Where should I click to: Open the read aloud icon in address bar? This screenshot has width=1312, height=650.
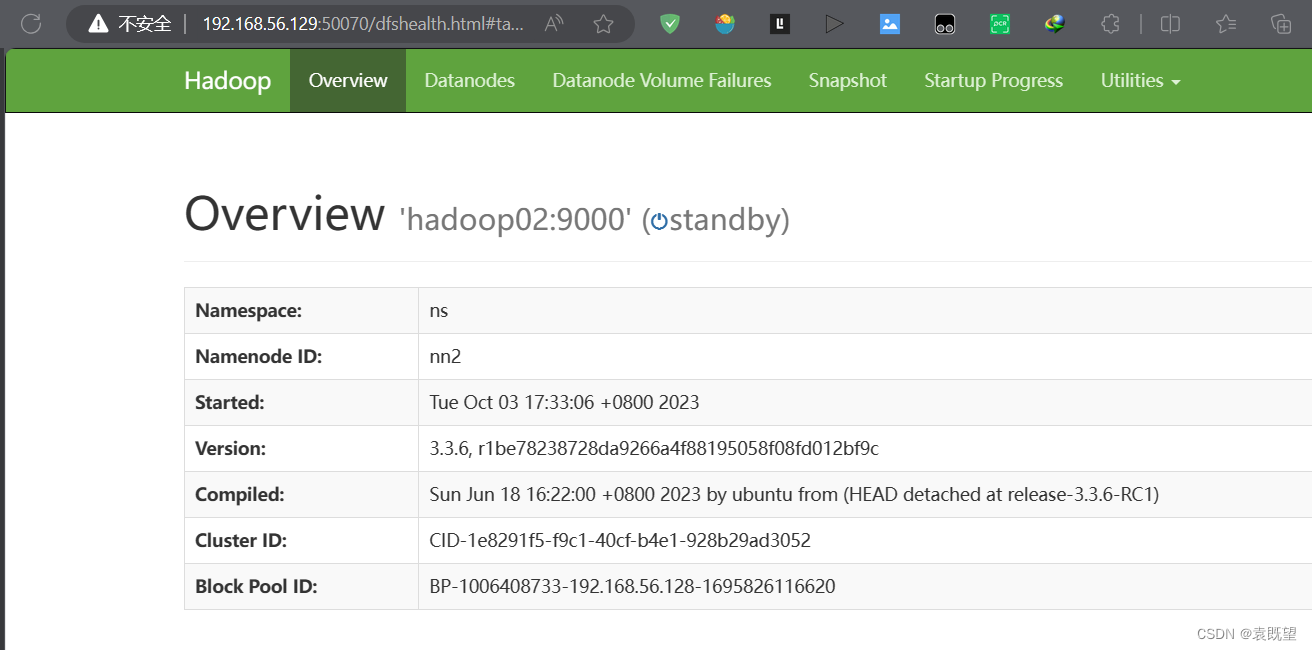(554, 24)
